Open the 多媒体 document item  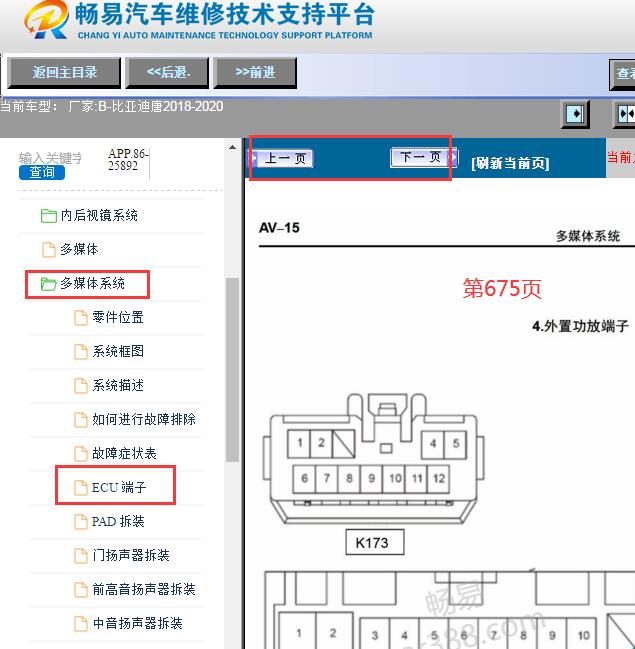79,249
